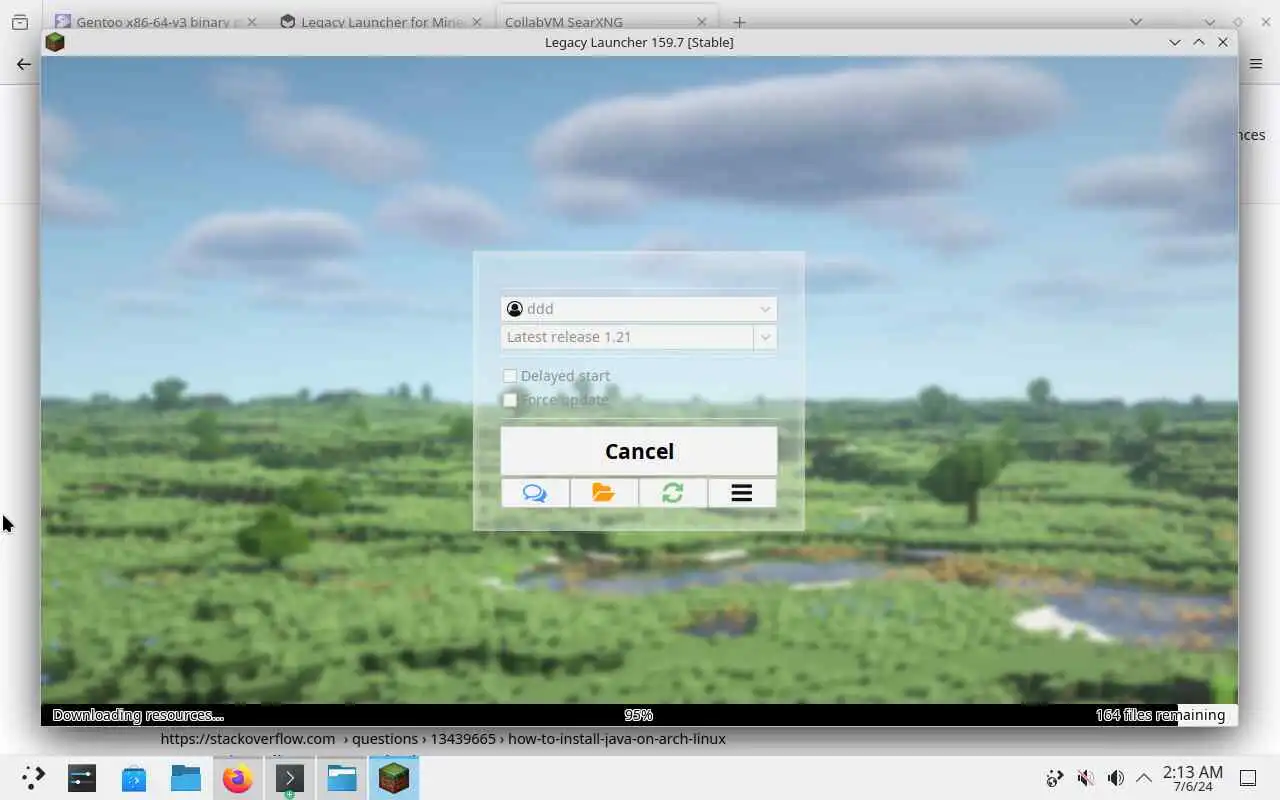Open the launcher chat/support icon
The image size is (1280, 800).
coord(535,493)
